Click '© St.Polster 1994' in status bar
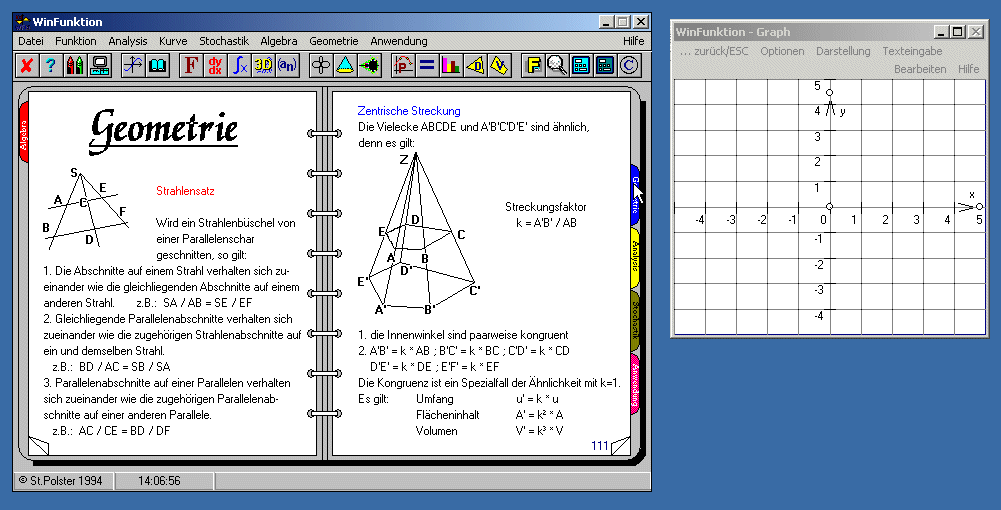 61,481
